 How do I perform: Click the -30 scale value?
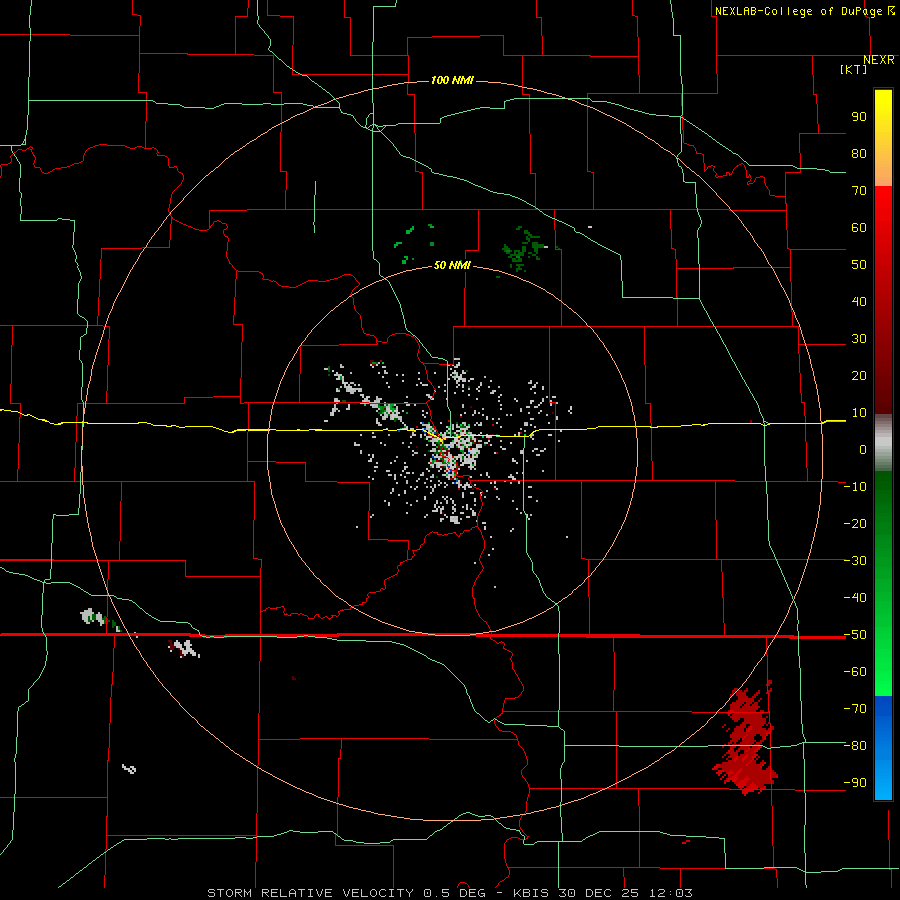[x=855, y=561]
